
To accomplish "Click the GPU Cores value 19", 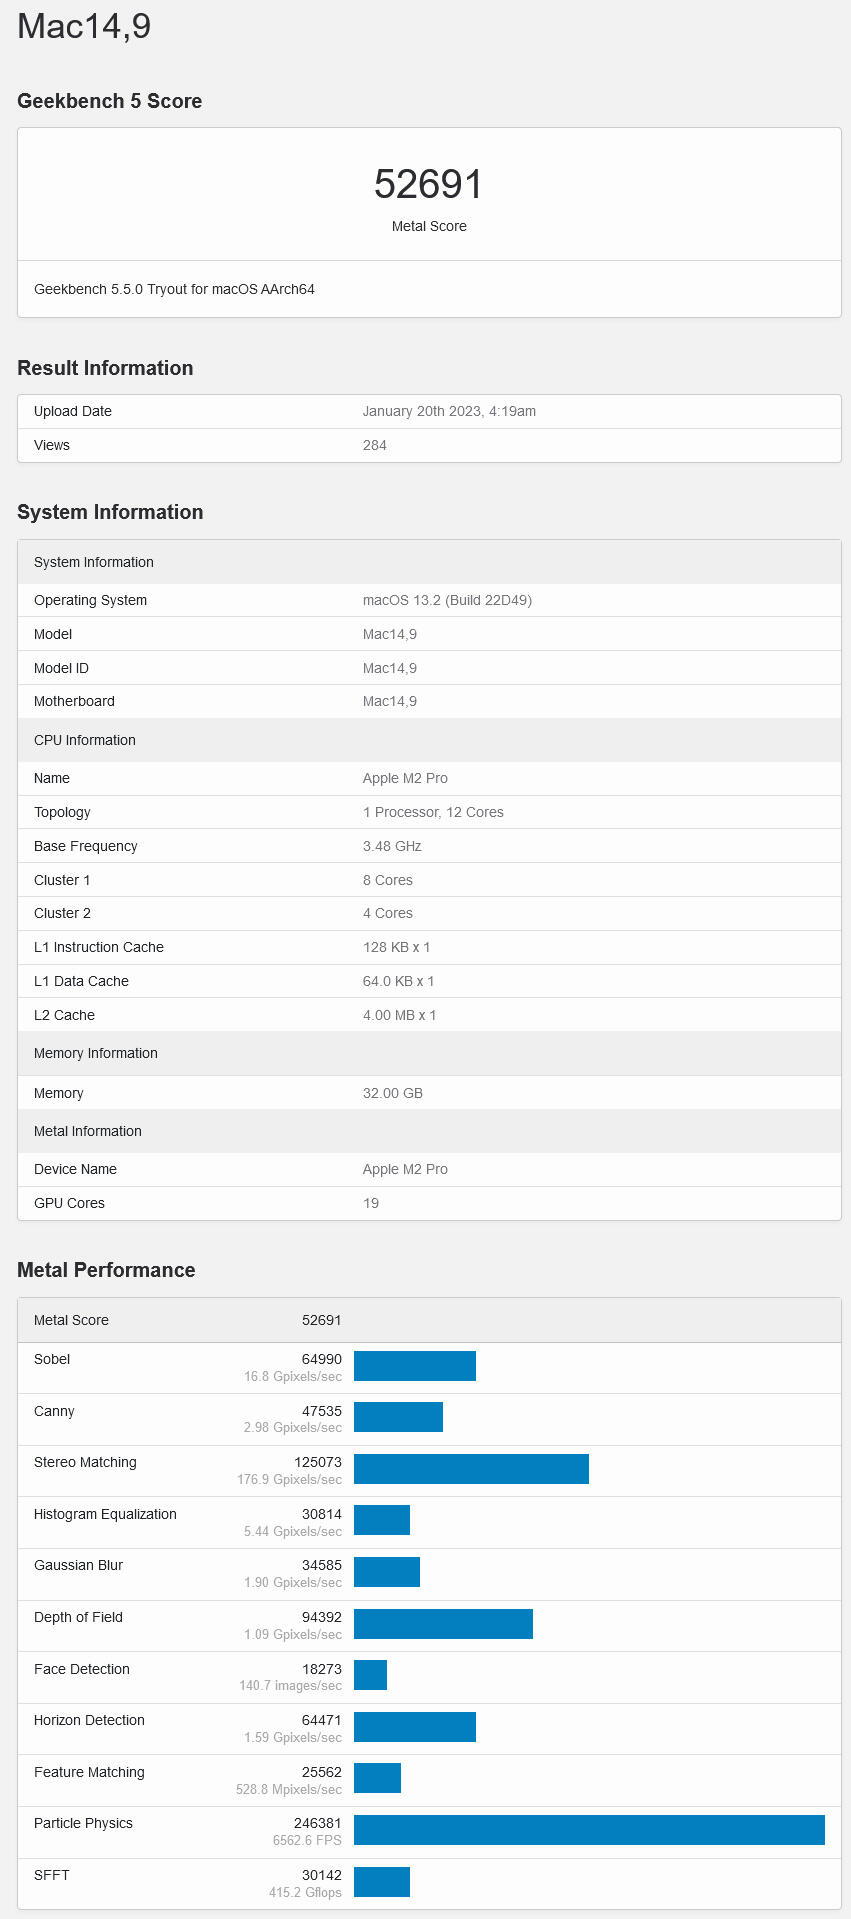I will (371, 1203).
